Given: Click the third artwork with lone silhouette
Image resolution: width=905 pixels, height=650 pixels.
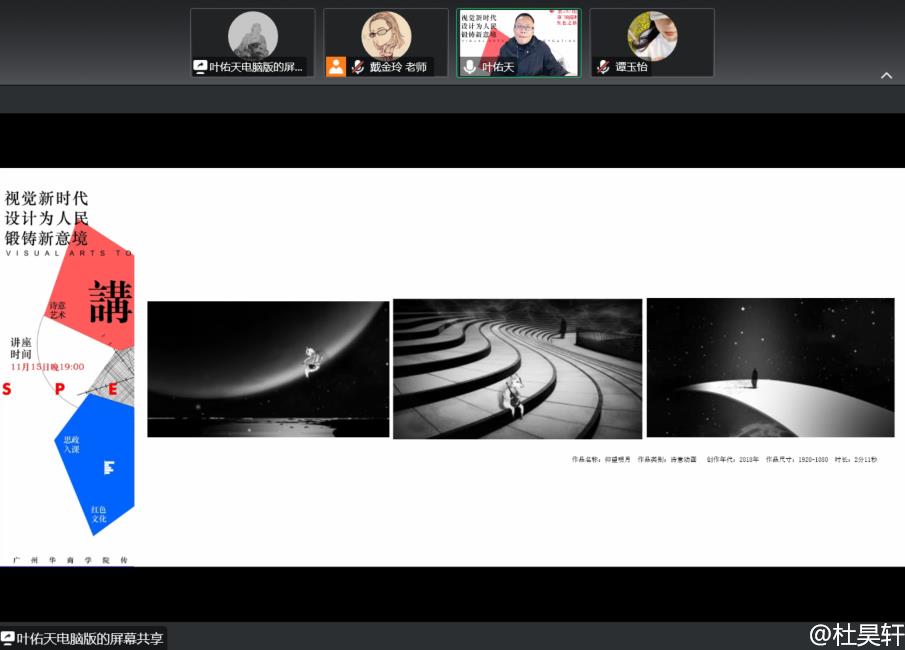Looking at the screenshot, I should [770, 367].
